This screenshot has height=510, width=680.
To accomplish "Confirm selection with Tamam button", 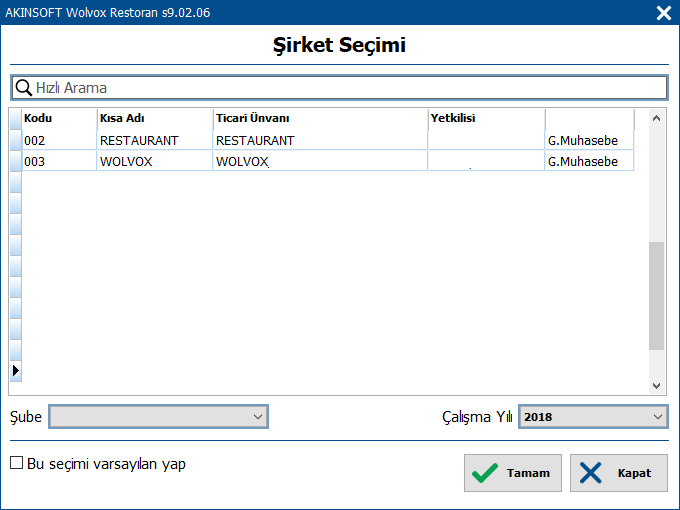I will pos(513,473).
